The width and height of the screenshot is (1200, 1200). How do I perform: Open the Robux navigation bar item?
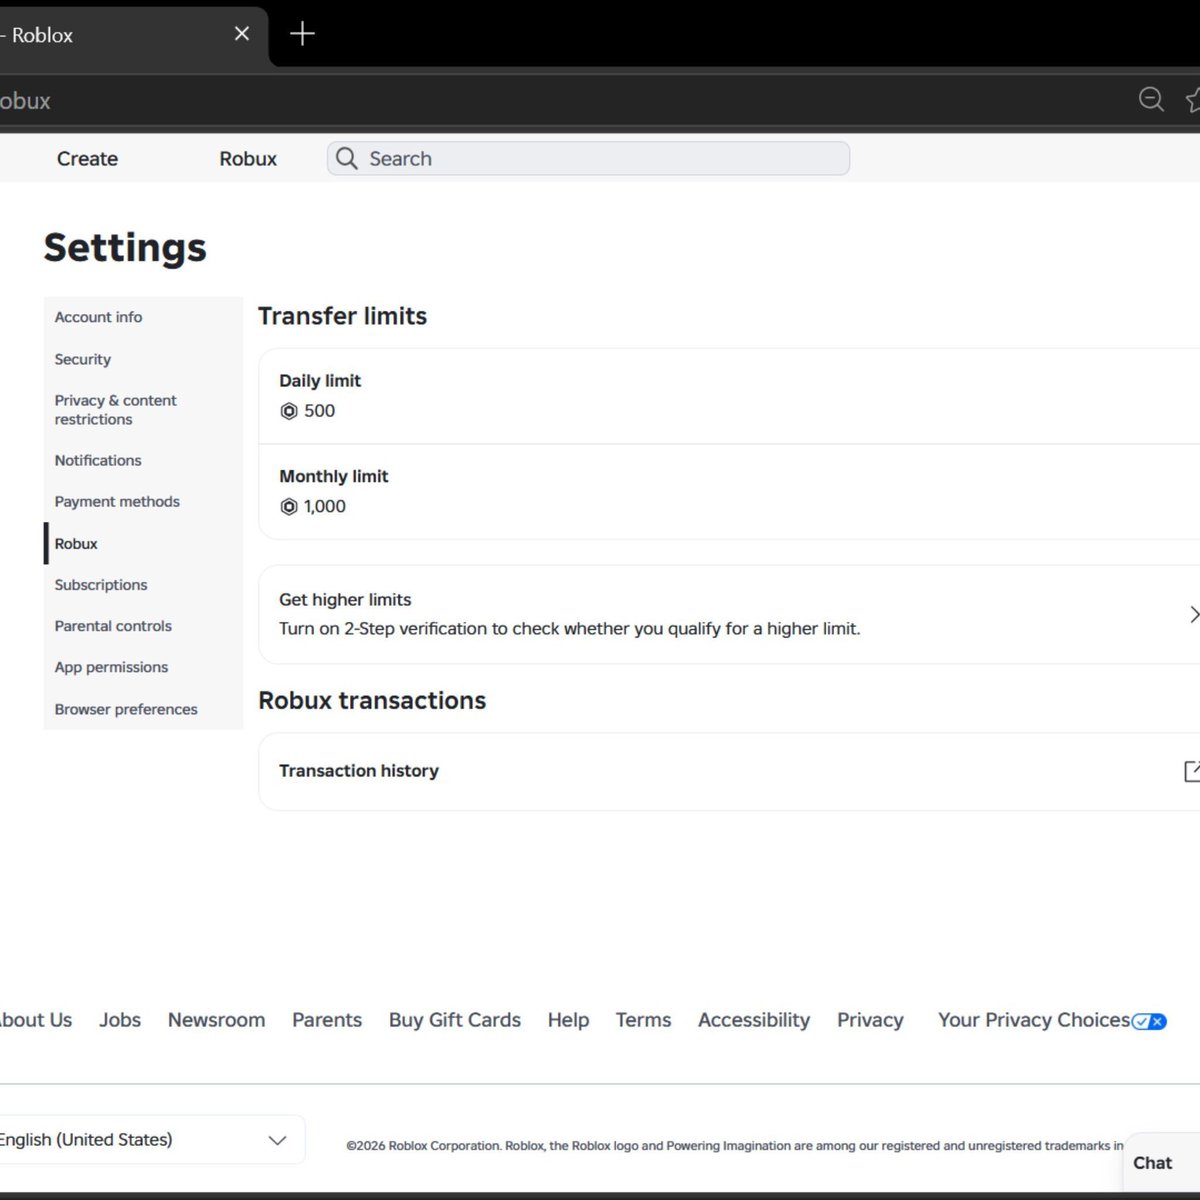(x=248, y=159)
